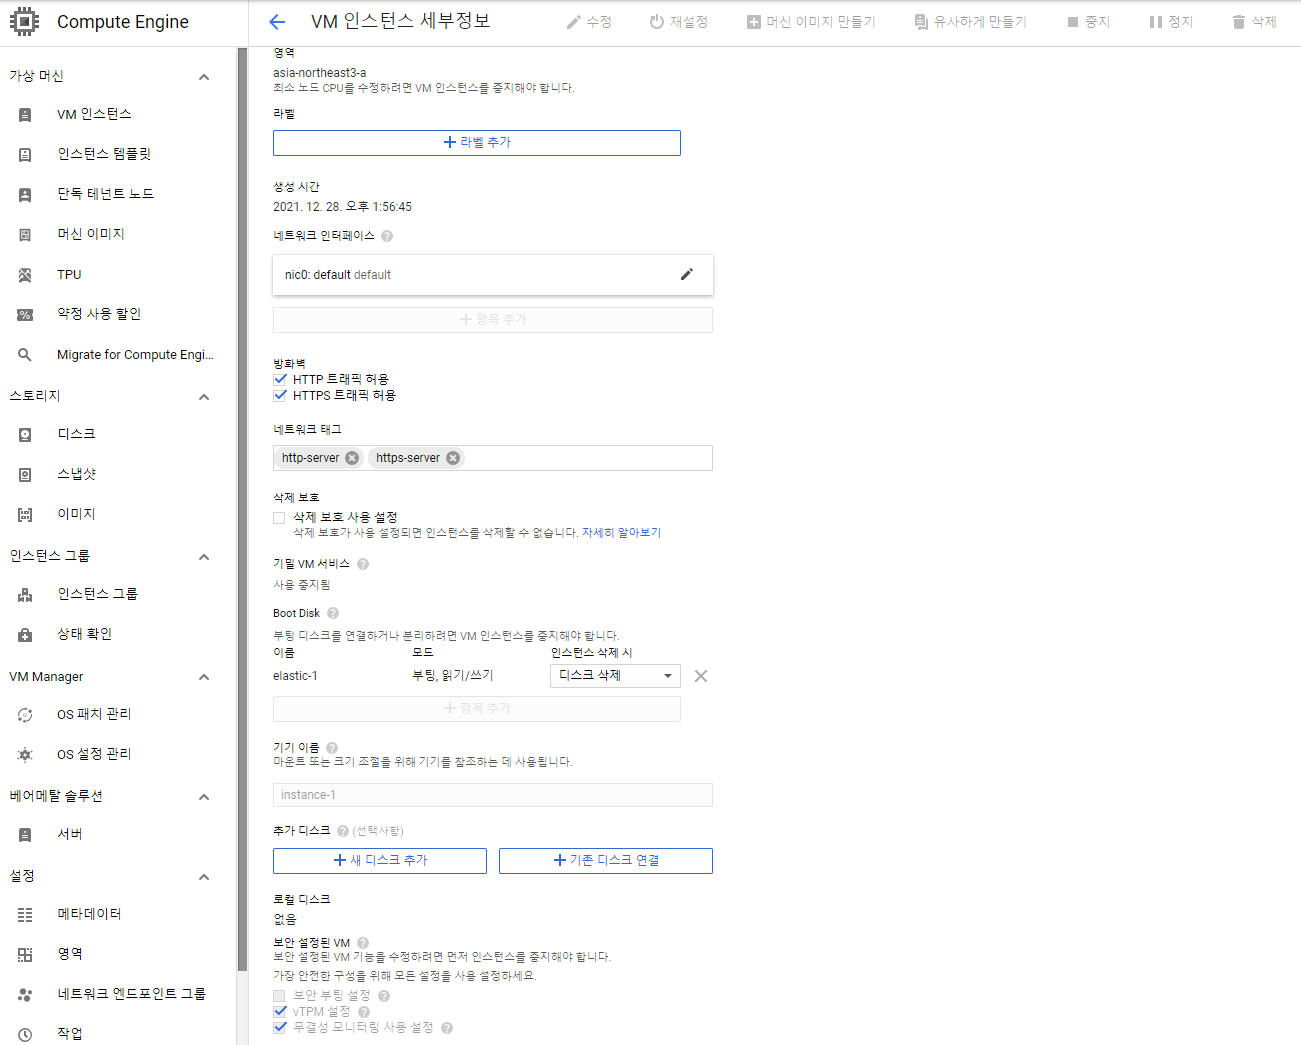The height and width of the screenshot is (1045, 1301).
Task: Click the Compute Engine chip logo
Action: (x=24, y=22)
